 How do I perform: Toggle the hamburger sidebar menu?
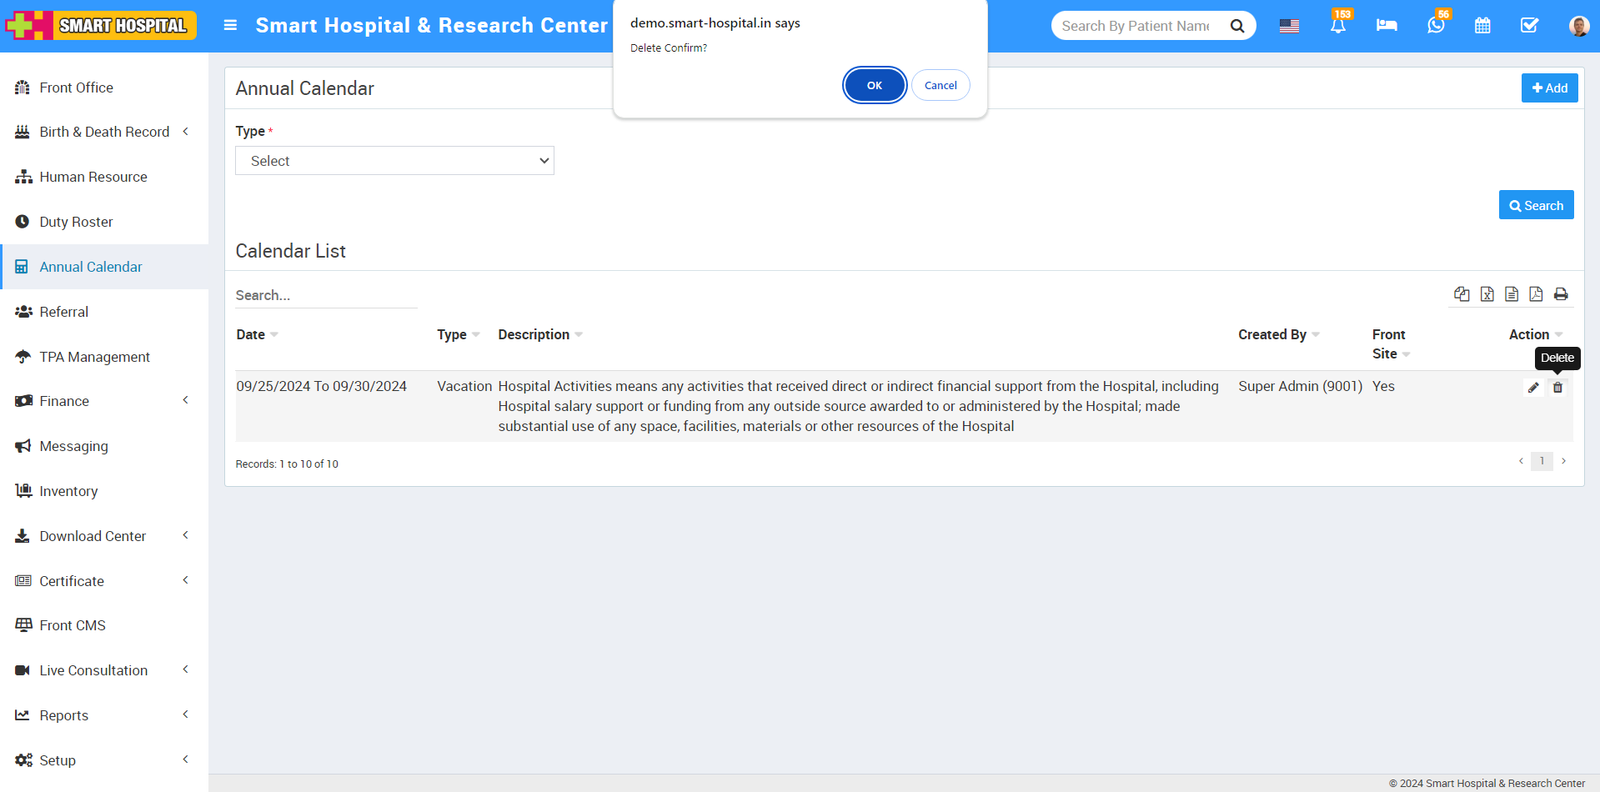coord(230,25)
